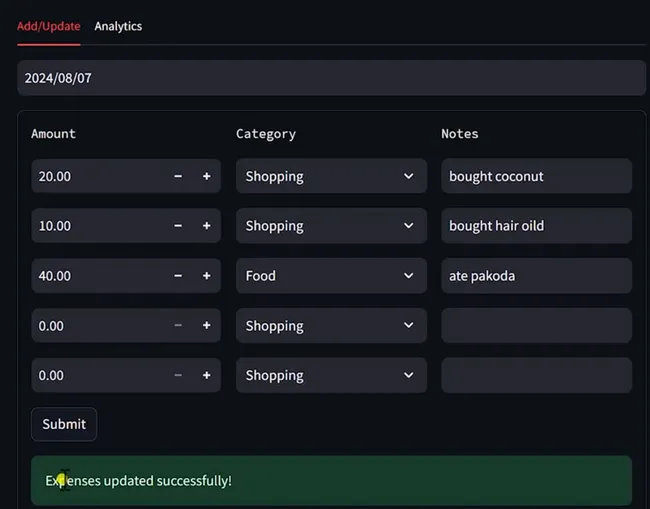This screenshot has width=650, height=509.
Task: Open the last row category dropdown
Action: pos(331,376)
